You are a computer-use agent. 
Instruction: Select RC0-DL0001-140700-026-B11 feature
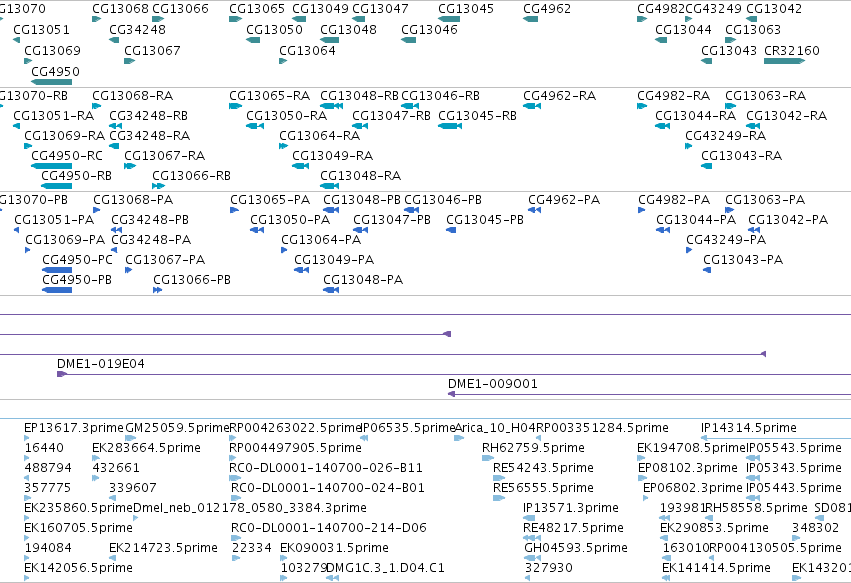[x=326, y=468]
